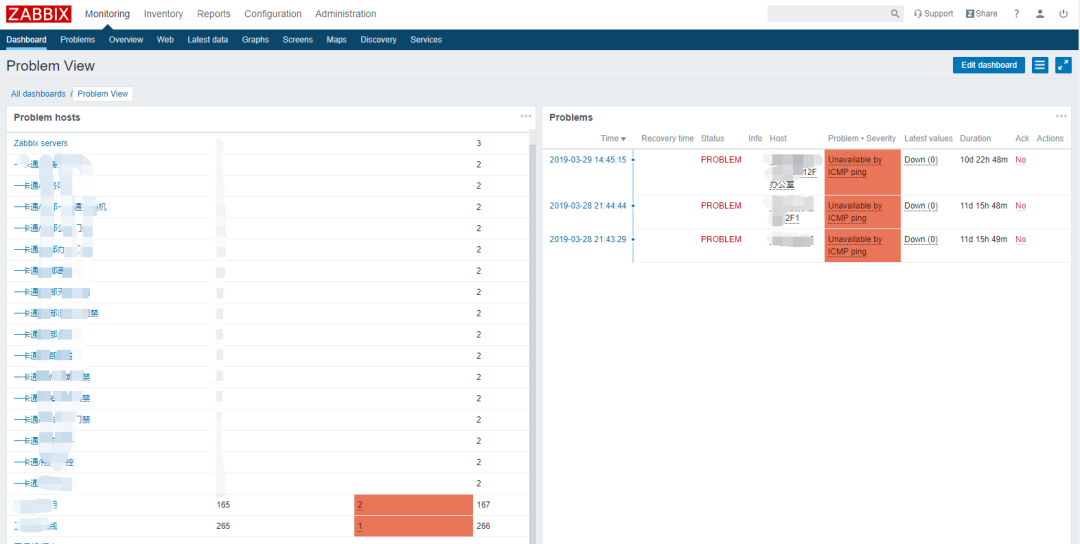Open the dashboard actions list icon
Image resolution: width=1080 pixels, height=544 pixels.
coord(1040,65)
